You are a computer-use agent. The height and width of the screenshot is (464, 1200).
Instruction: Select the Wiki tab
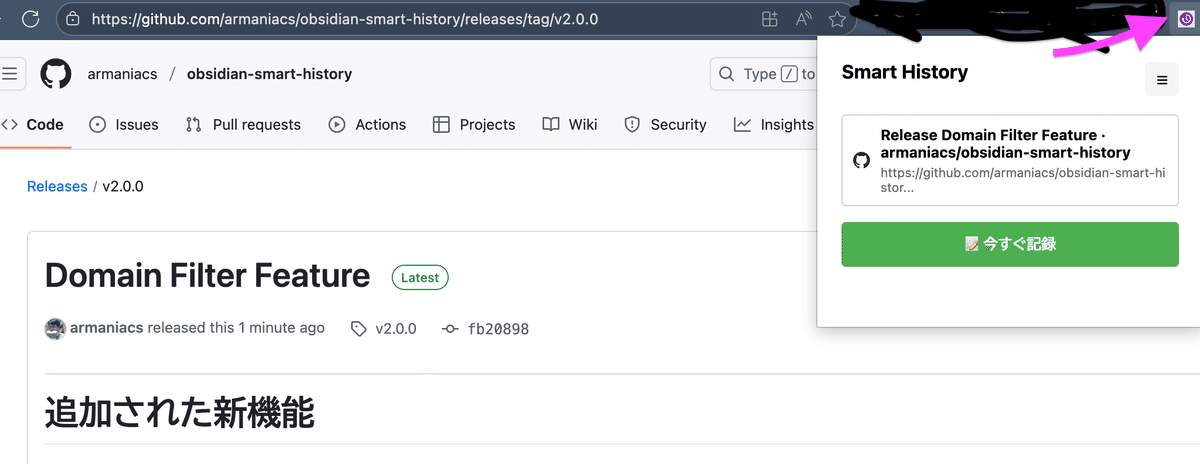pyautogui.click(x=570, y=125)
